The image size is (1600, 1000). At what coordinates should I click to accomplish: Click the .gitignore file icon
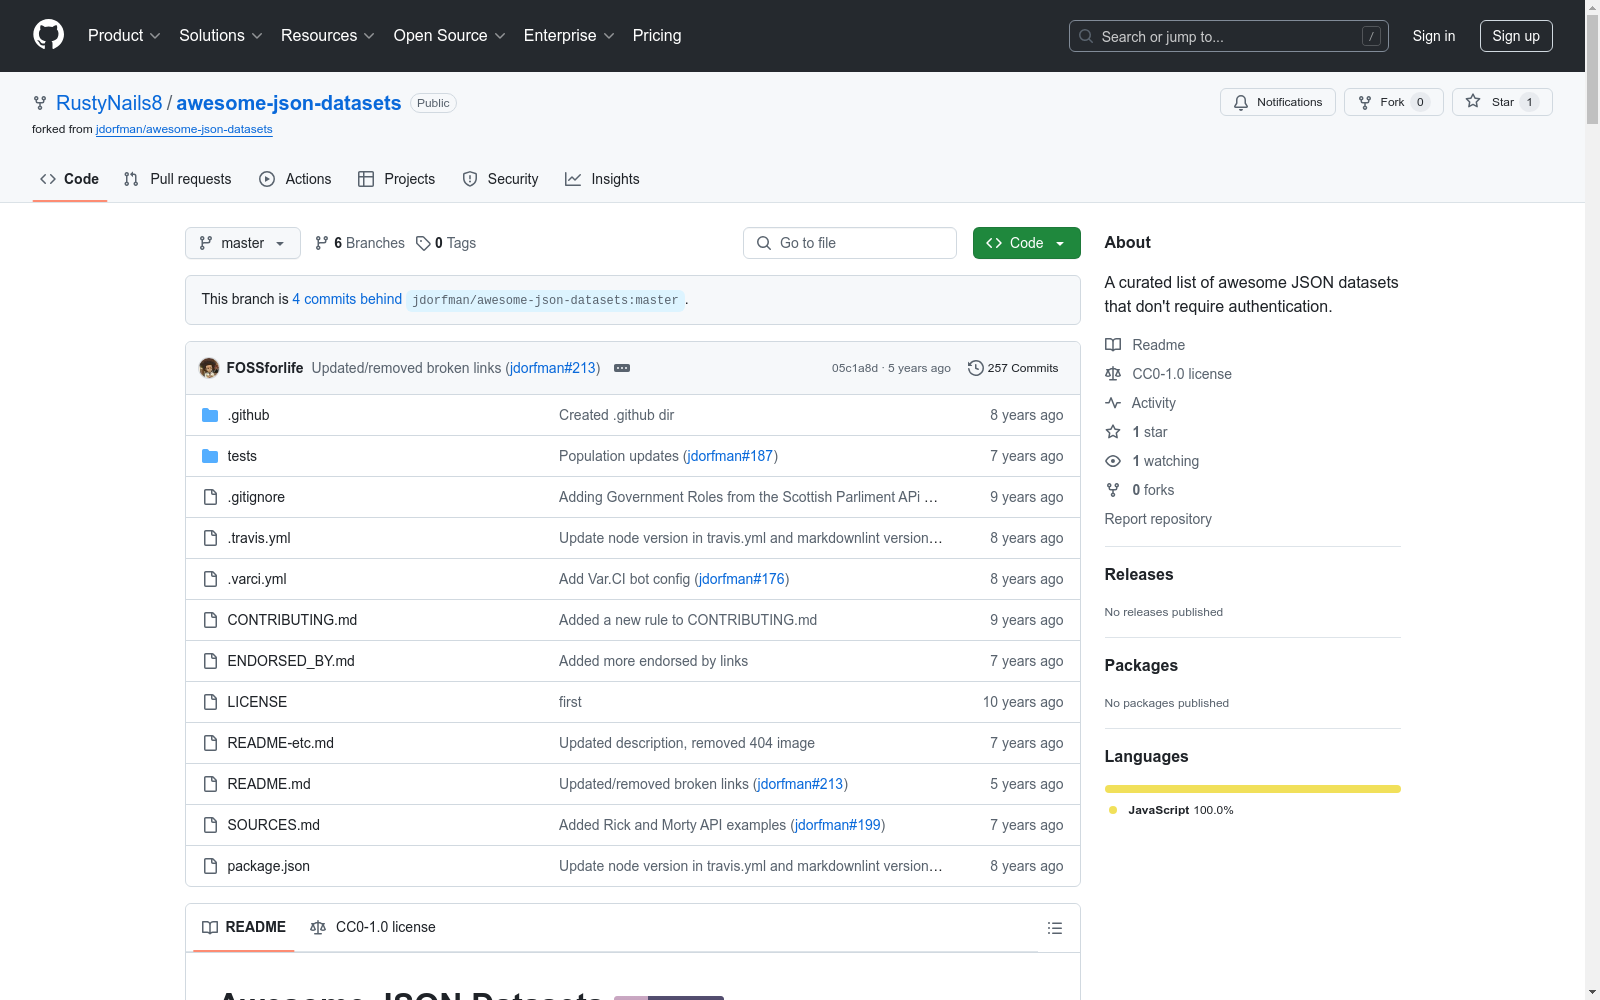pyautogui.click(x=210, y=497)
